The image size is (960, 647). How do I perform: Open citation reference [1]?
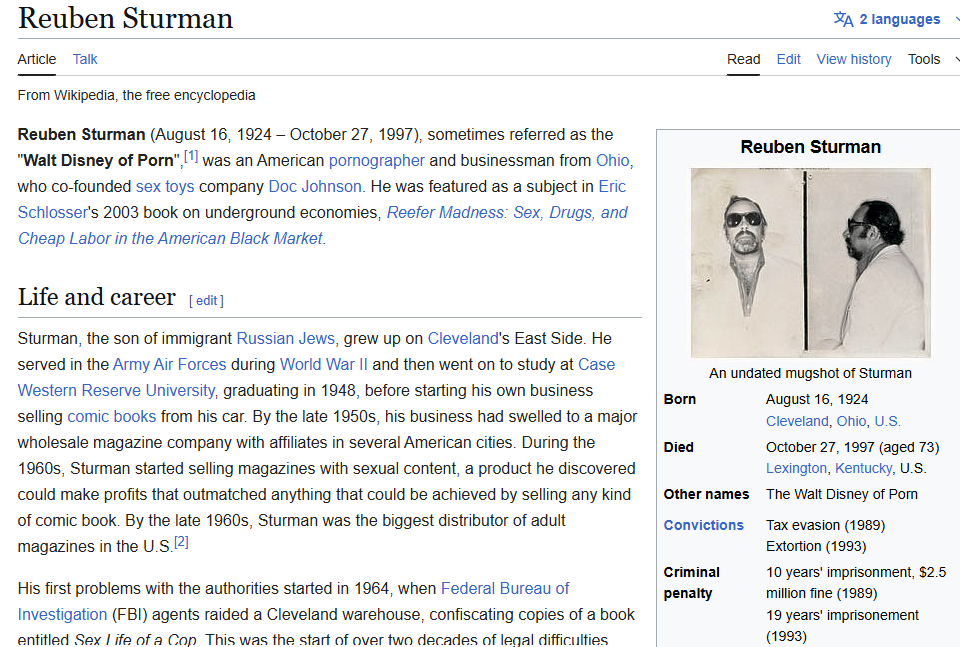click(191, 156)
